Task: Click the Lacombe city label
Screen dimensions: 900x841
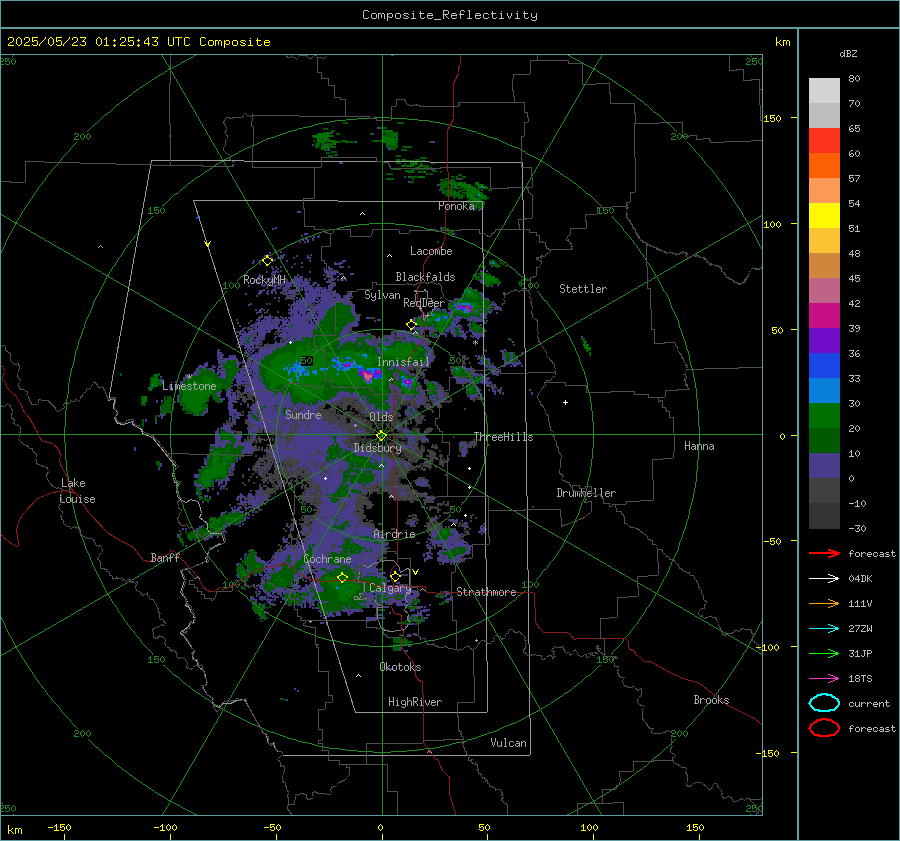Action: [x=431, y=251]
